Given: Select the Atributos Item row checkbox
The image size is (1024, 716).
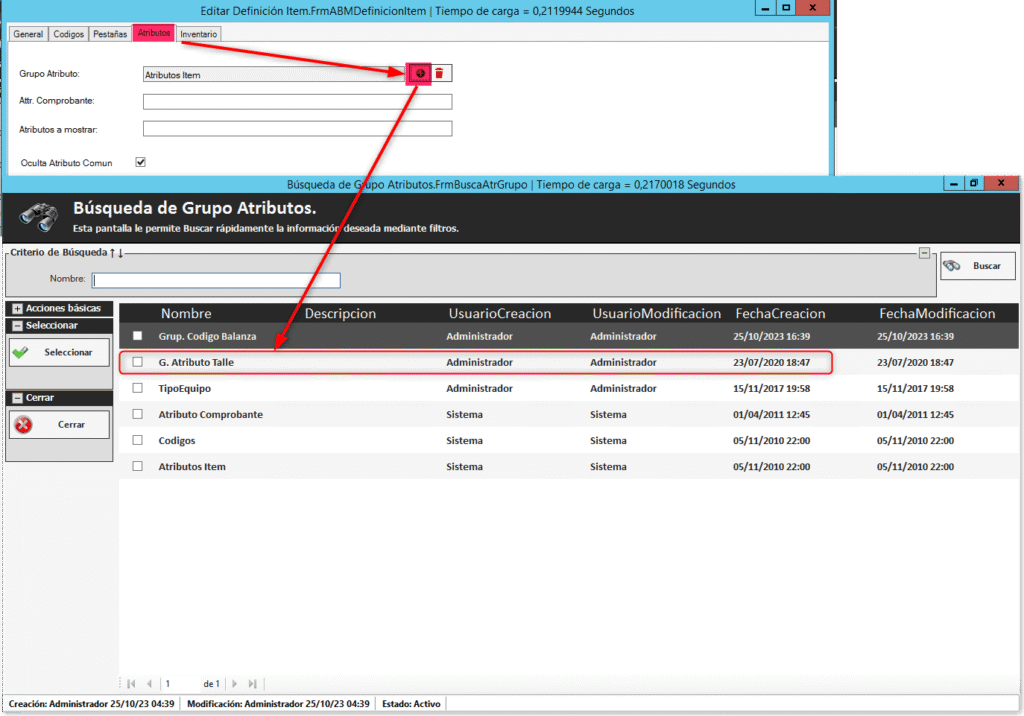Looking at the screenshot, I should 138,466.
